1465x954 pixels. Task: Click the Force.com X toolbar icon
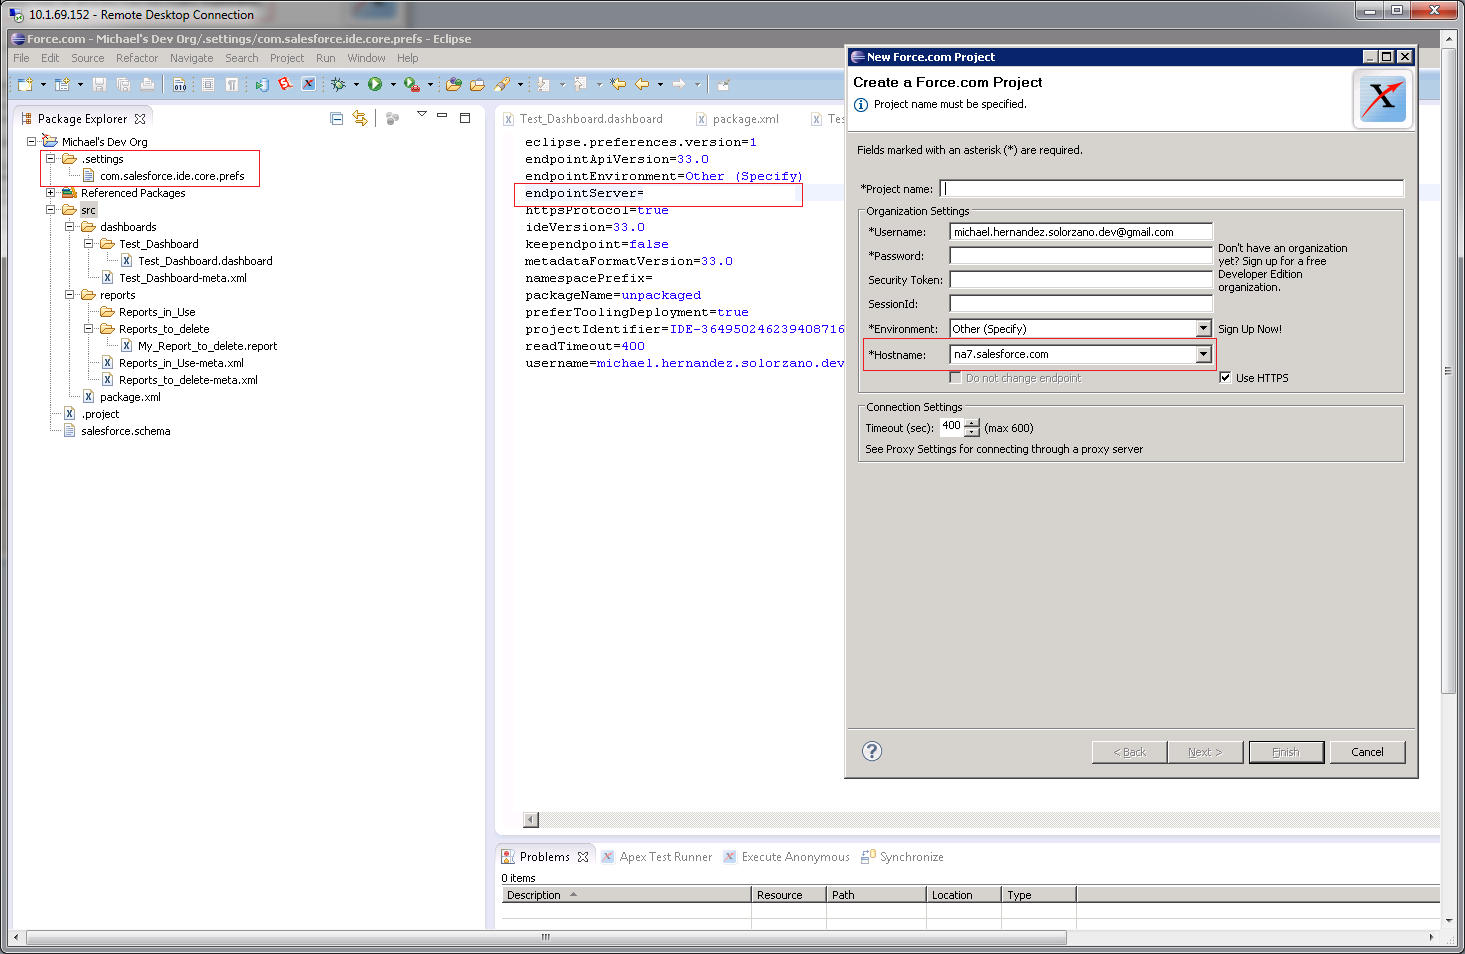309,85
